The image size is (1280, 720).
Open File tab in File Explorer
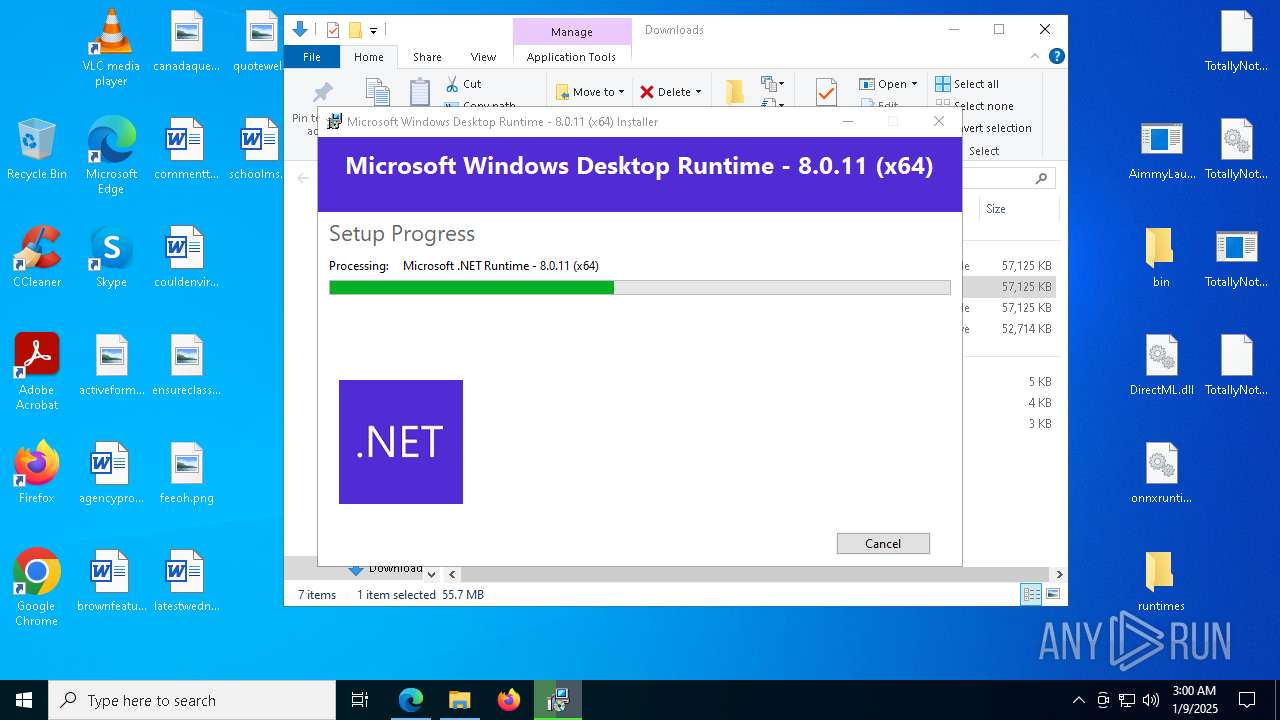[x=312, y=57]
